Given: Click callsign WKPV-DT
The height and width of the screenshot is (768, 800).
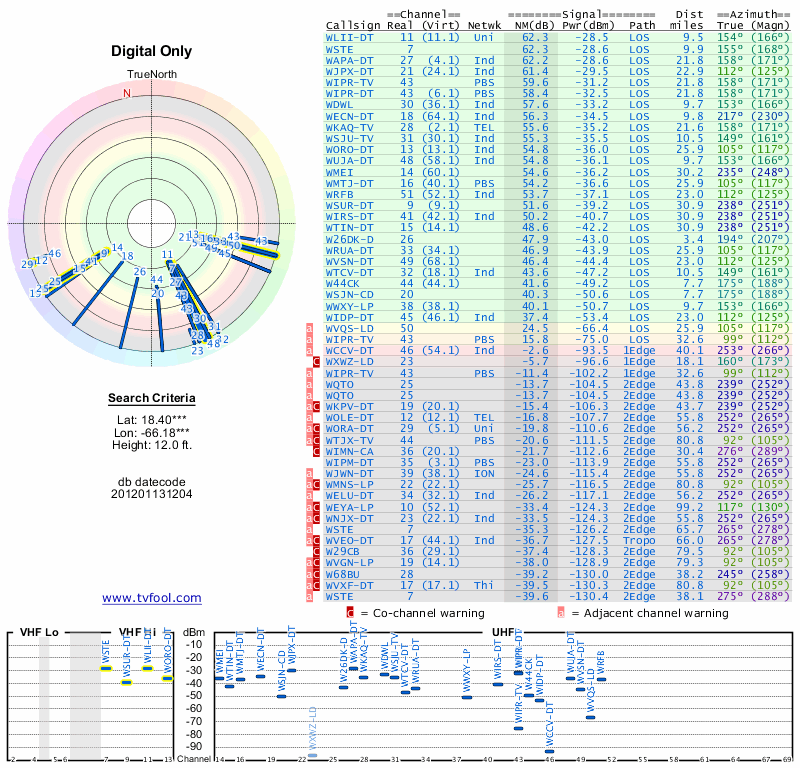Looking at the screenshot, I should [x=349, y=406].
